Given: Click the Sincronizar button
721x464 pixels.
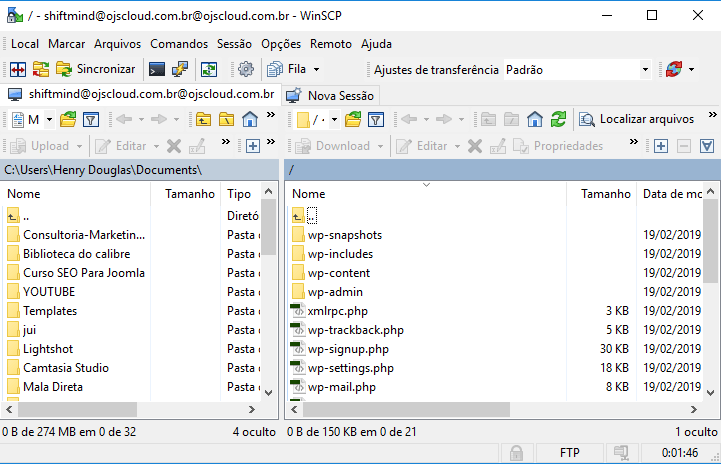Looking at the screenshot, I should click(x=95, y=69).
